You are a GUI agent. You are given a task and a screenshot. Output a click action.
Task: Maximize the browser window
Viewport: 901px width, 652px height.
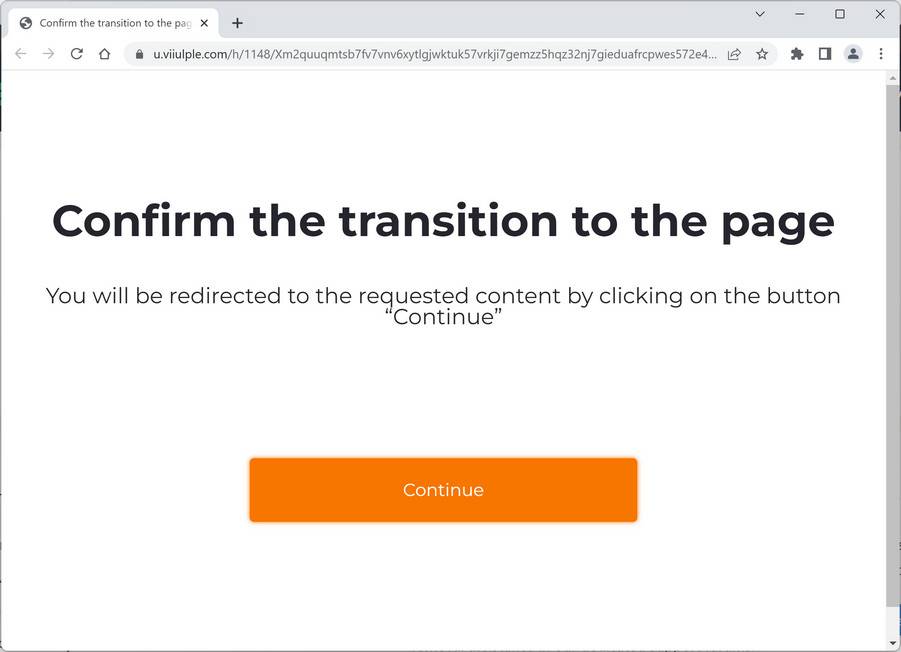(840, 14)
